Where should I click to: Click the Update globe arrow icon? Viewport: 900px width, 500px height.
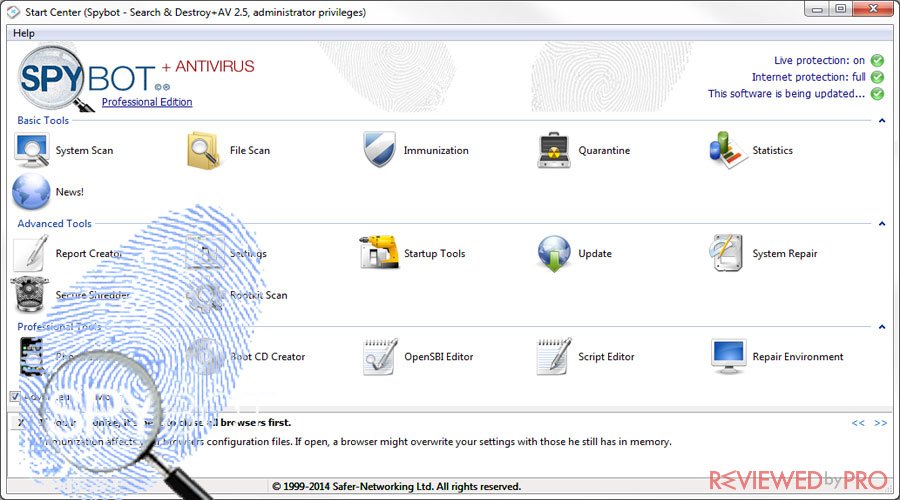(554, 253)
